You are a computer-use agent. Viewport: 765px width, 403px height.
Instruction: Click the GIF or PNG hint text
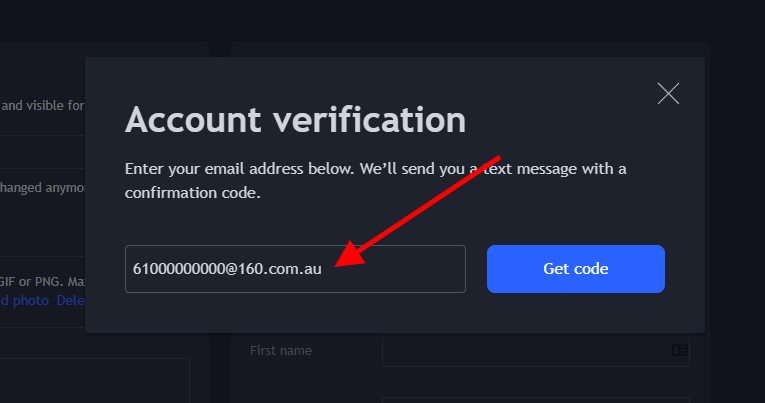pos(42,282)
